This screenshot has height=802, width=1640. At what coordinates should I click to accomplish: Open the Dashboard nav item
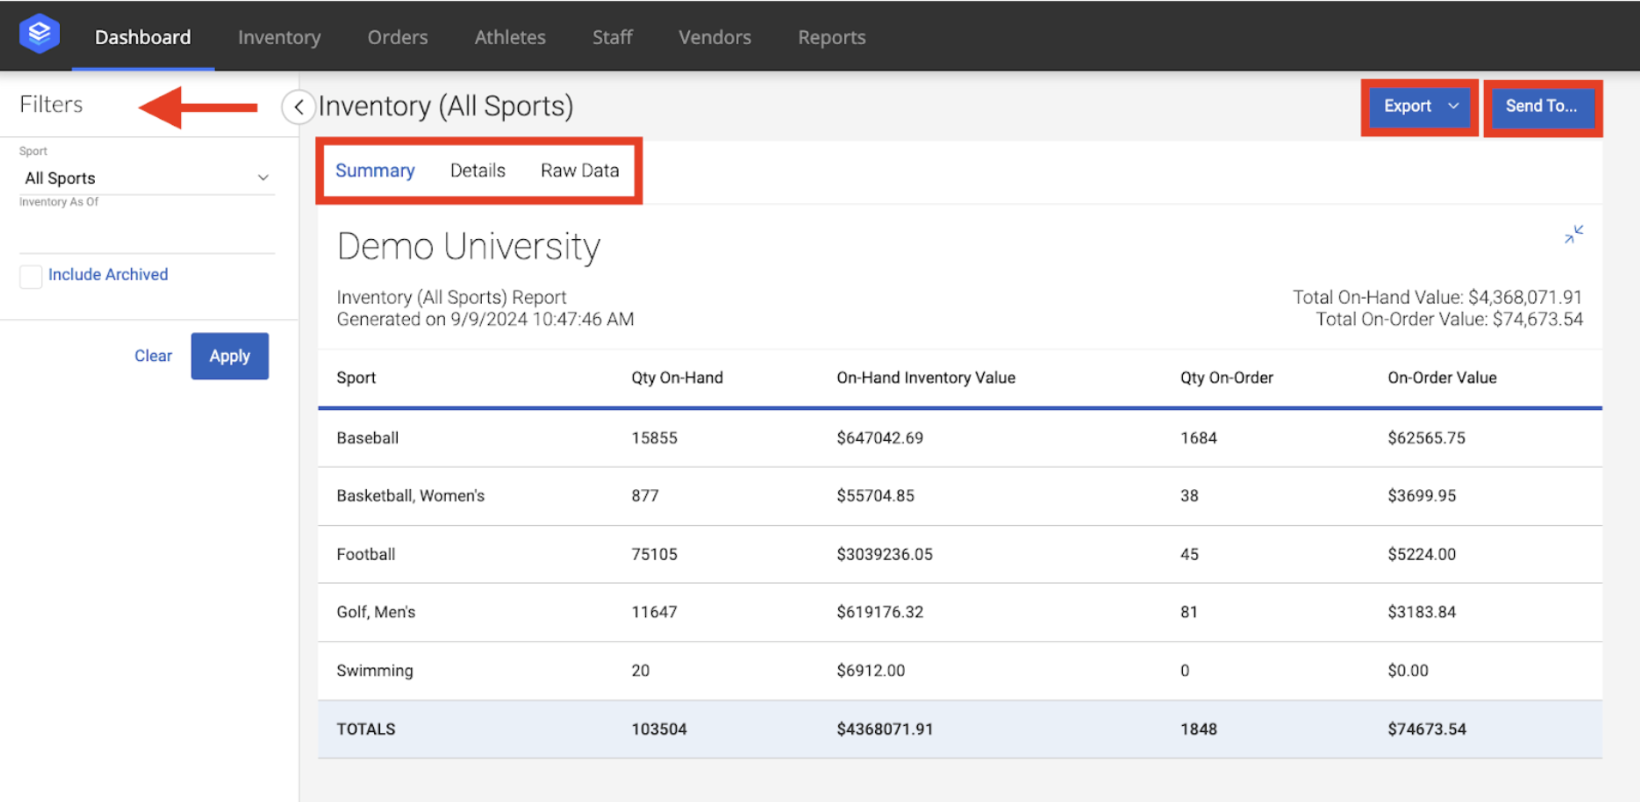(x=143, y=37)
